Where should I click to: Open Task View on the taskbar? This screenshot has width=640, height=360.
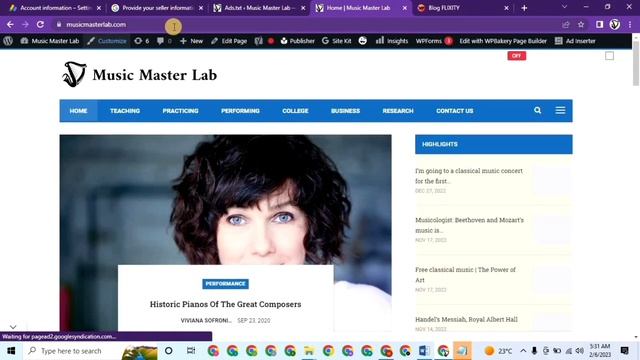pyautogui.click(x=191, y=351)
